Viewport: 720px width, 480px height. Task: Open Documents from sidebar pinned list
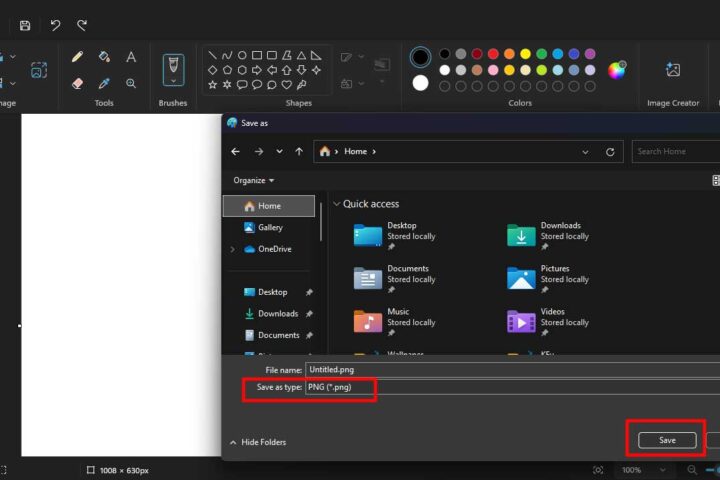pyautogui.click(x=278, y=335)
